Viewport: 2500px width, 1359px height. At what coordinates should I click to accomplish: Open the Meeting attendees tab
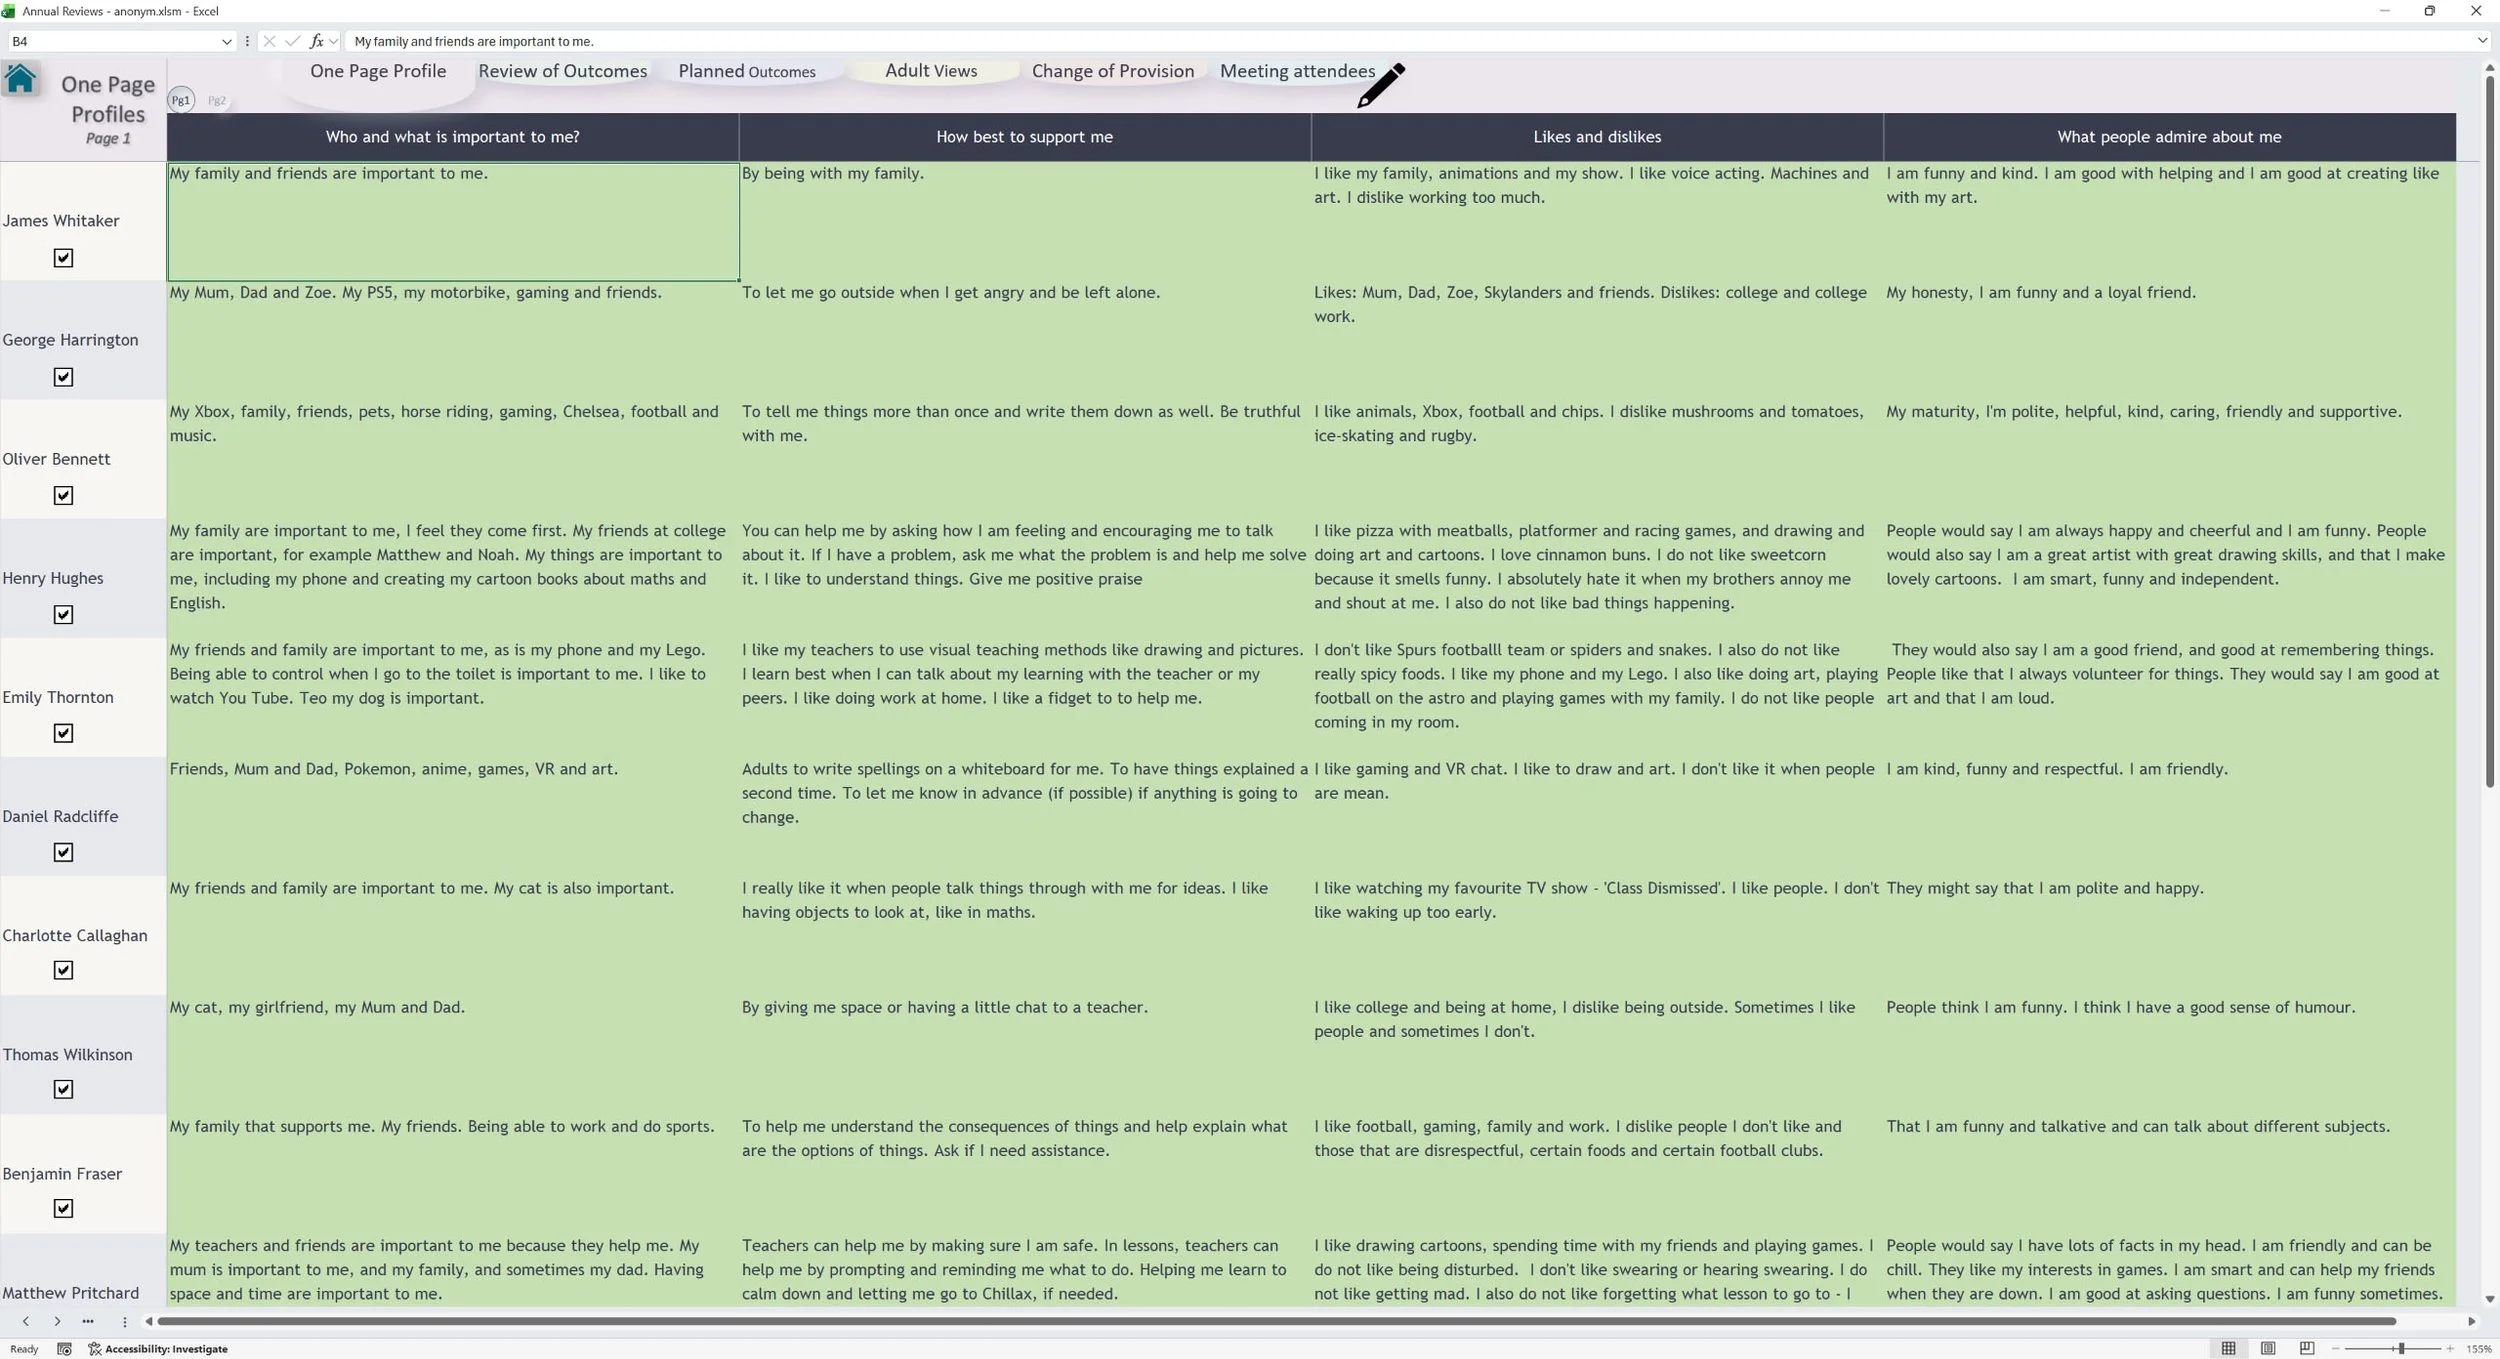pos(1297,71)
